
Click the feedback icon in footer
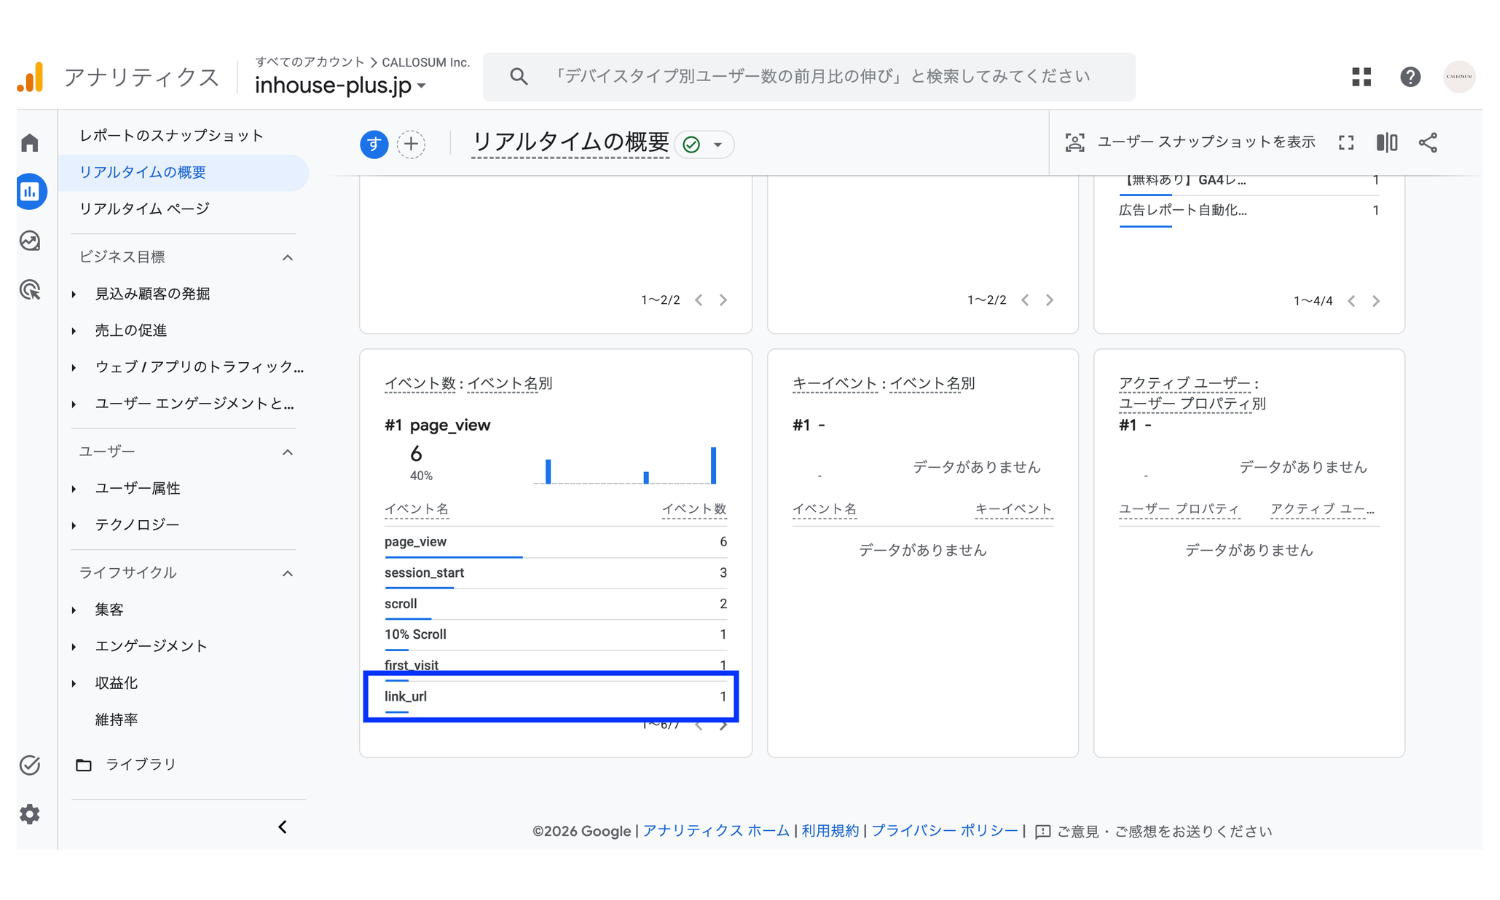pos(1043,832)
